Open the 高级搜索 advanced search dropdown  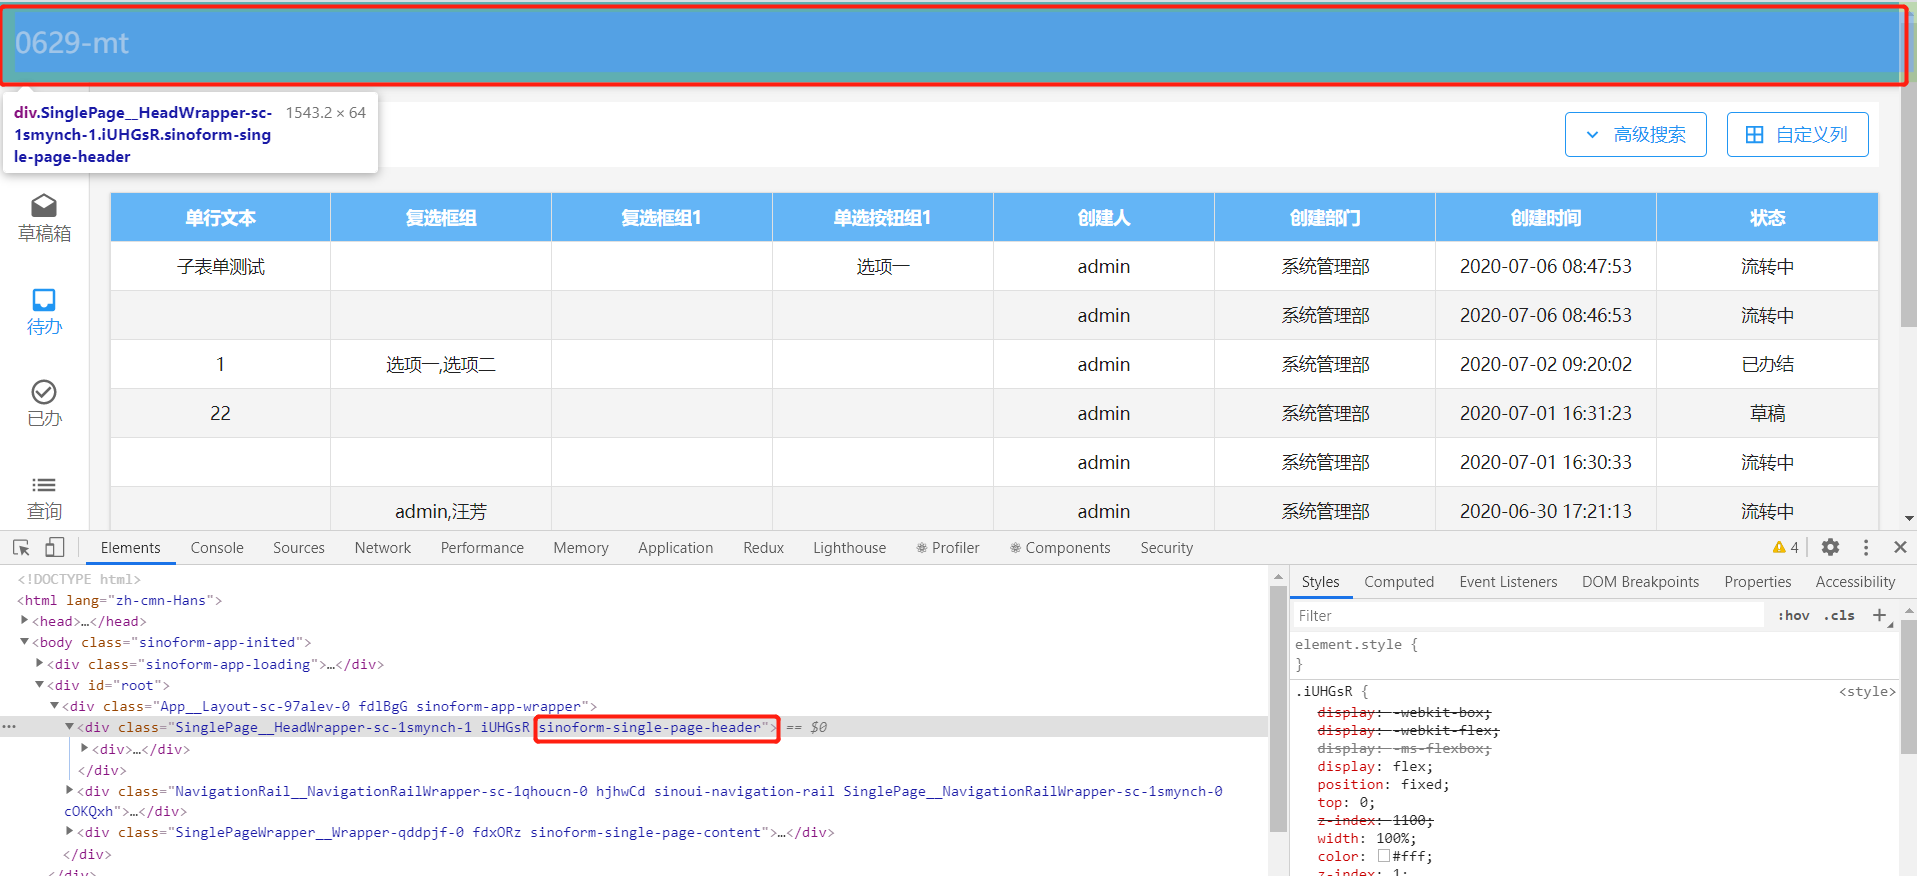click(x=1636, y=134)
